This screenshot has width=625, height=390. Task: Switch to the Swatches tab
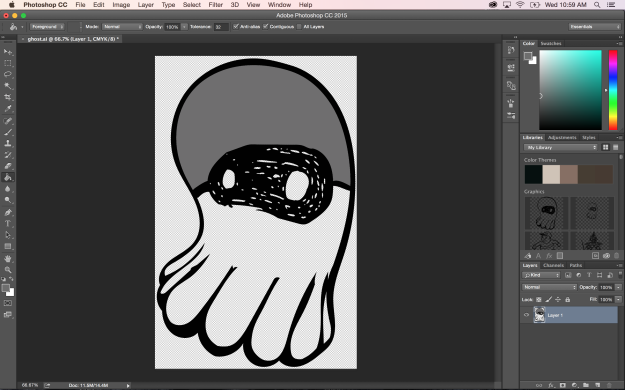550,43
